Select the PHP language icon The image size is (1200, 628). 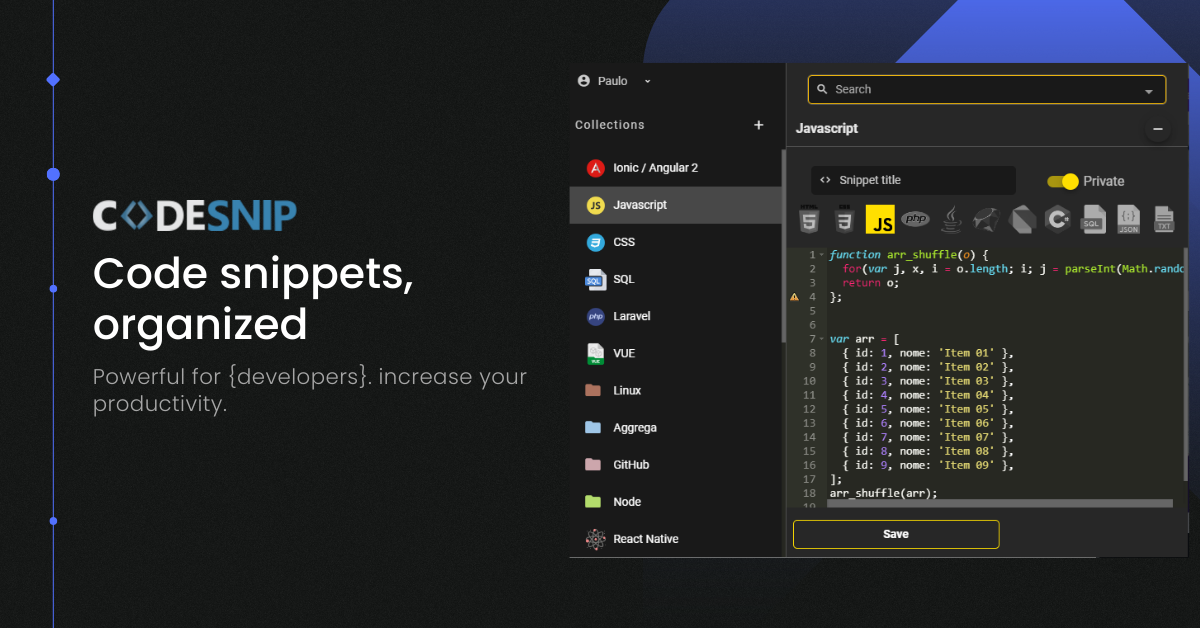pos(915,219)
